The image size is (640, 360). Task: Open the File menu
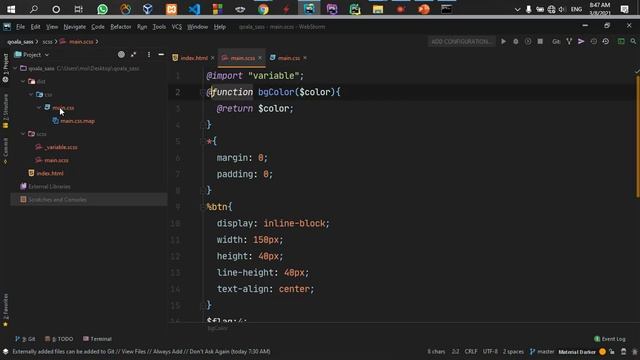[20, 27]
